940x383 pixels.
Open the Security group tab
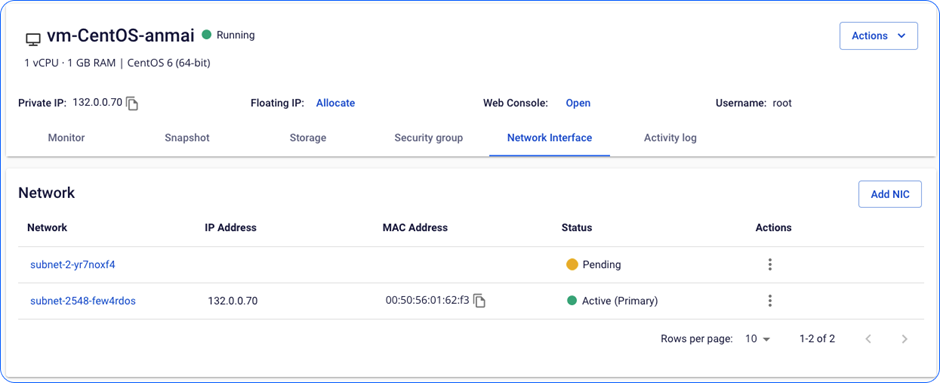point(429,138)
